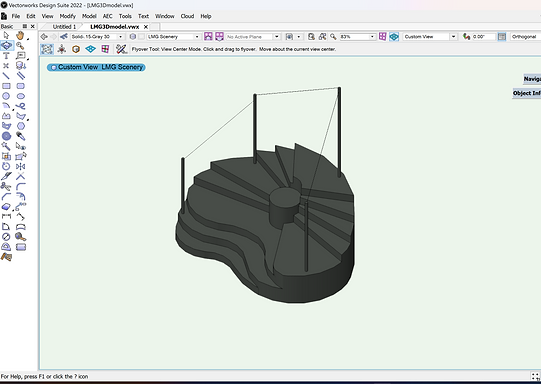Viewport: 541px width, 384px height.
Task: Click the Custom View LMG Scenery label
Action: pyautogui.click(x=96, y=67)
